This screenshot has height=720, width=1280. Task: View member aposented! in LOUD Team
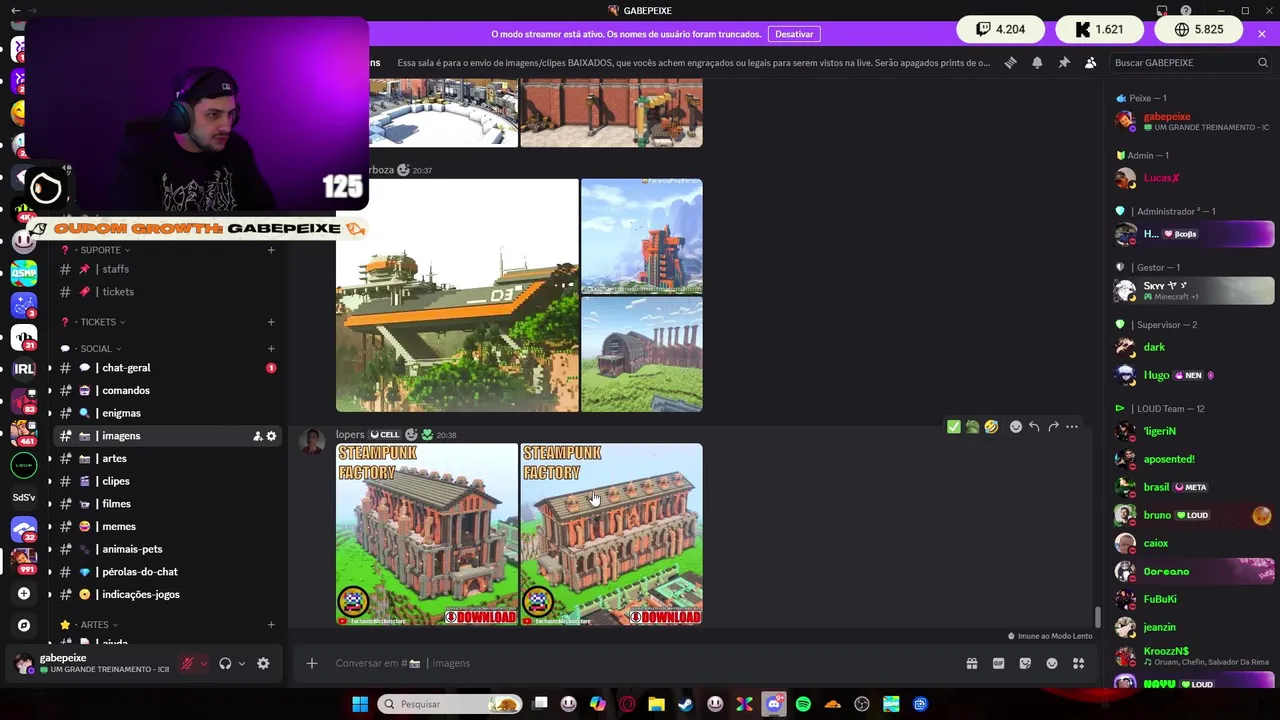(x=1194, y=459)
